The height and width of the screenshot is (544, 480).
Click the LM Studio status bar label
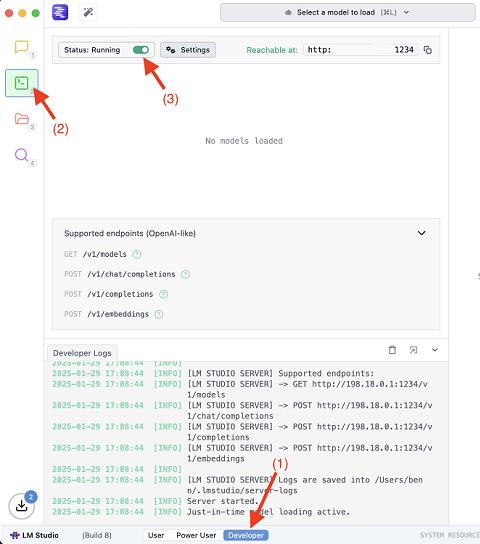[x=34, y=535]
